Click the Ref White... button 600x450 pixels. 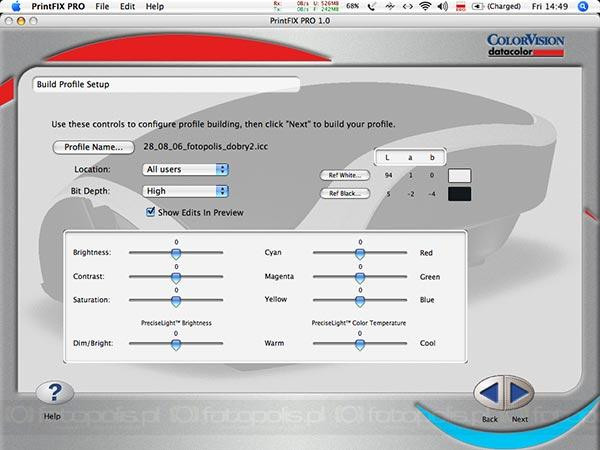[345, 175]
